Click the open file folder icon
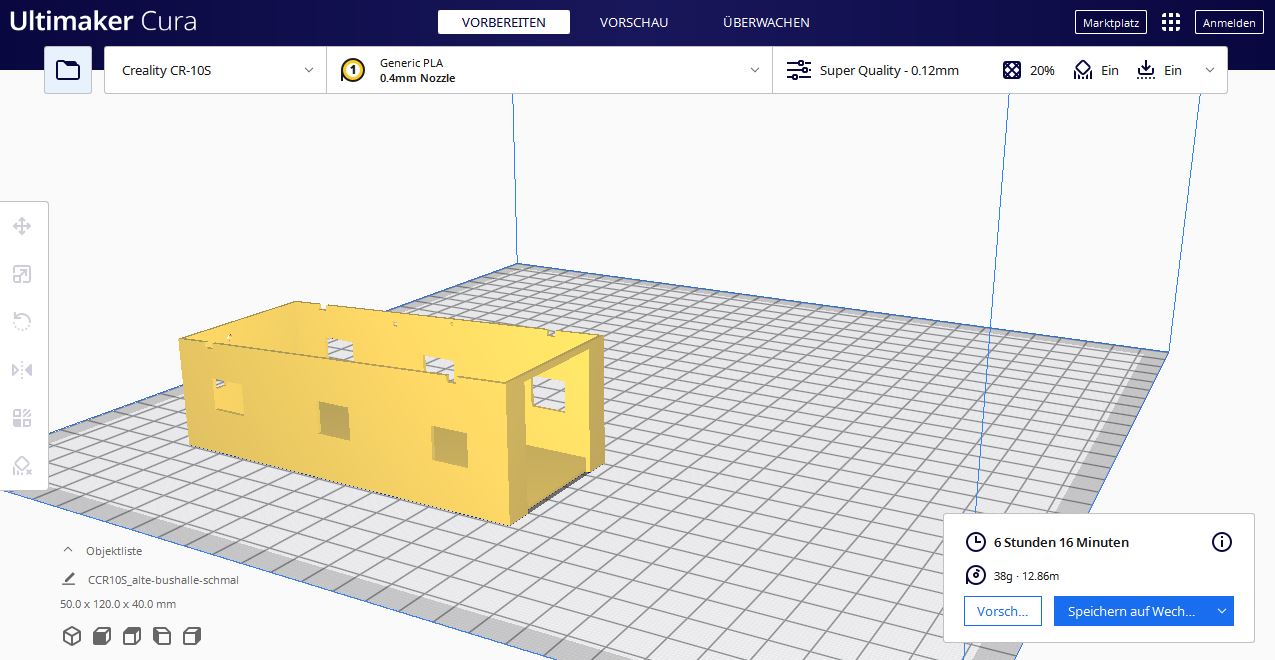 [68, 70]
